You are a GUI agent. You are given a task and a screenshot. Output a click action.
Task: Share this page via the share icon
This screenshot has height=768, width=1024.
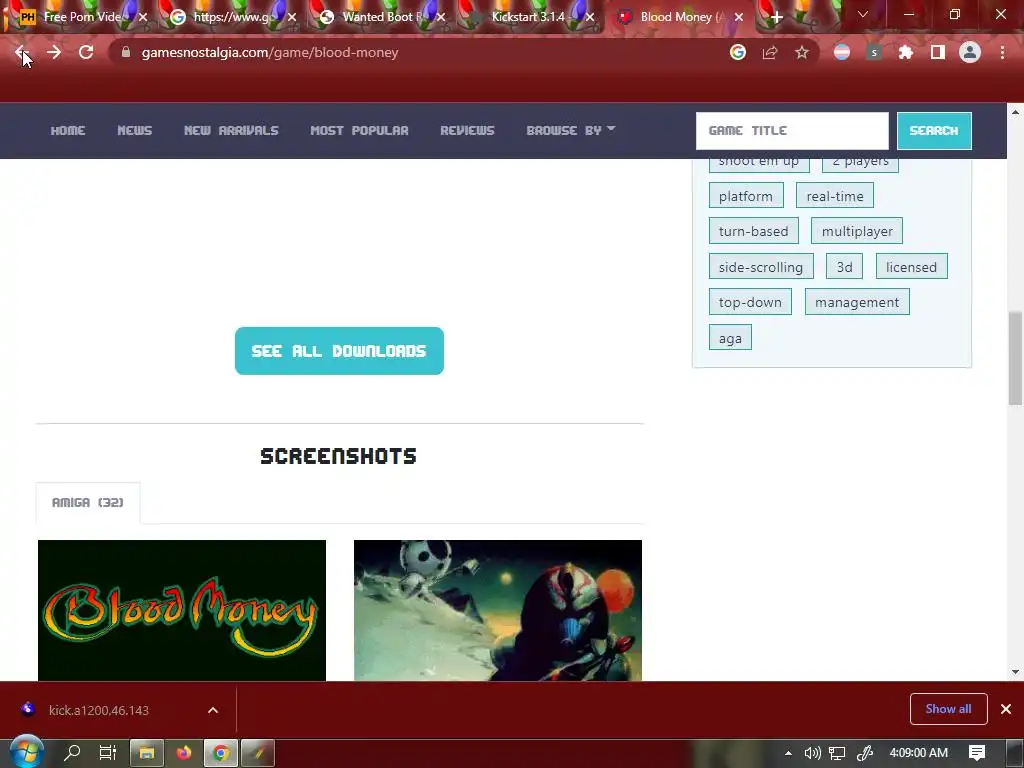coord(770,52)
